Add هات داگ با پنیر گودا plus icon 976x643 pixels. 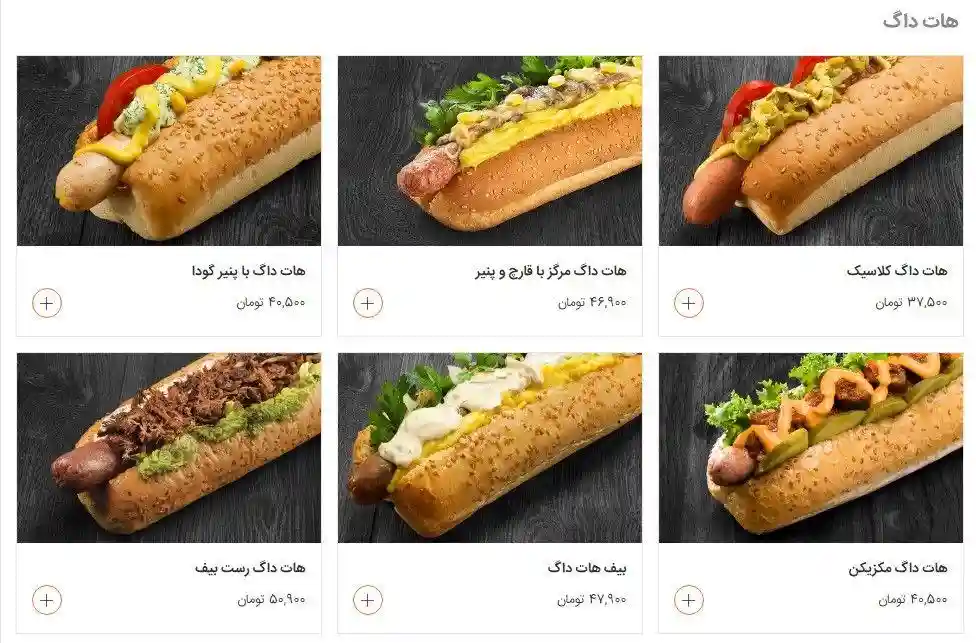47,303
